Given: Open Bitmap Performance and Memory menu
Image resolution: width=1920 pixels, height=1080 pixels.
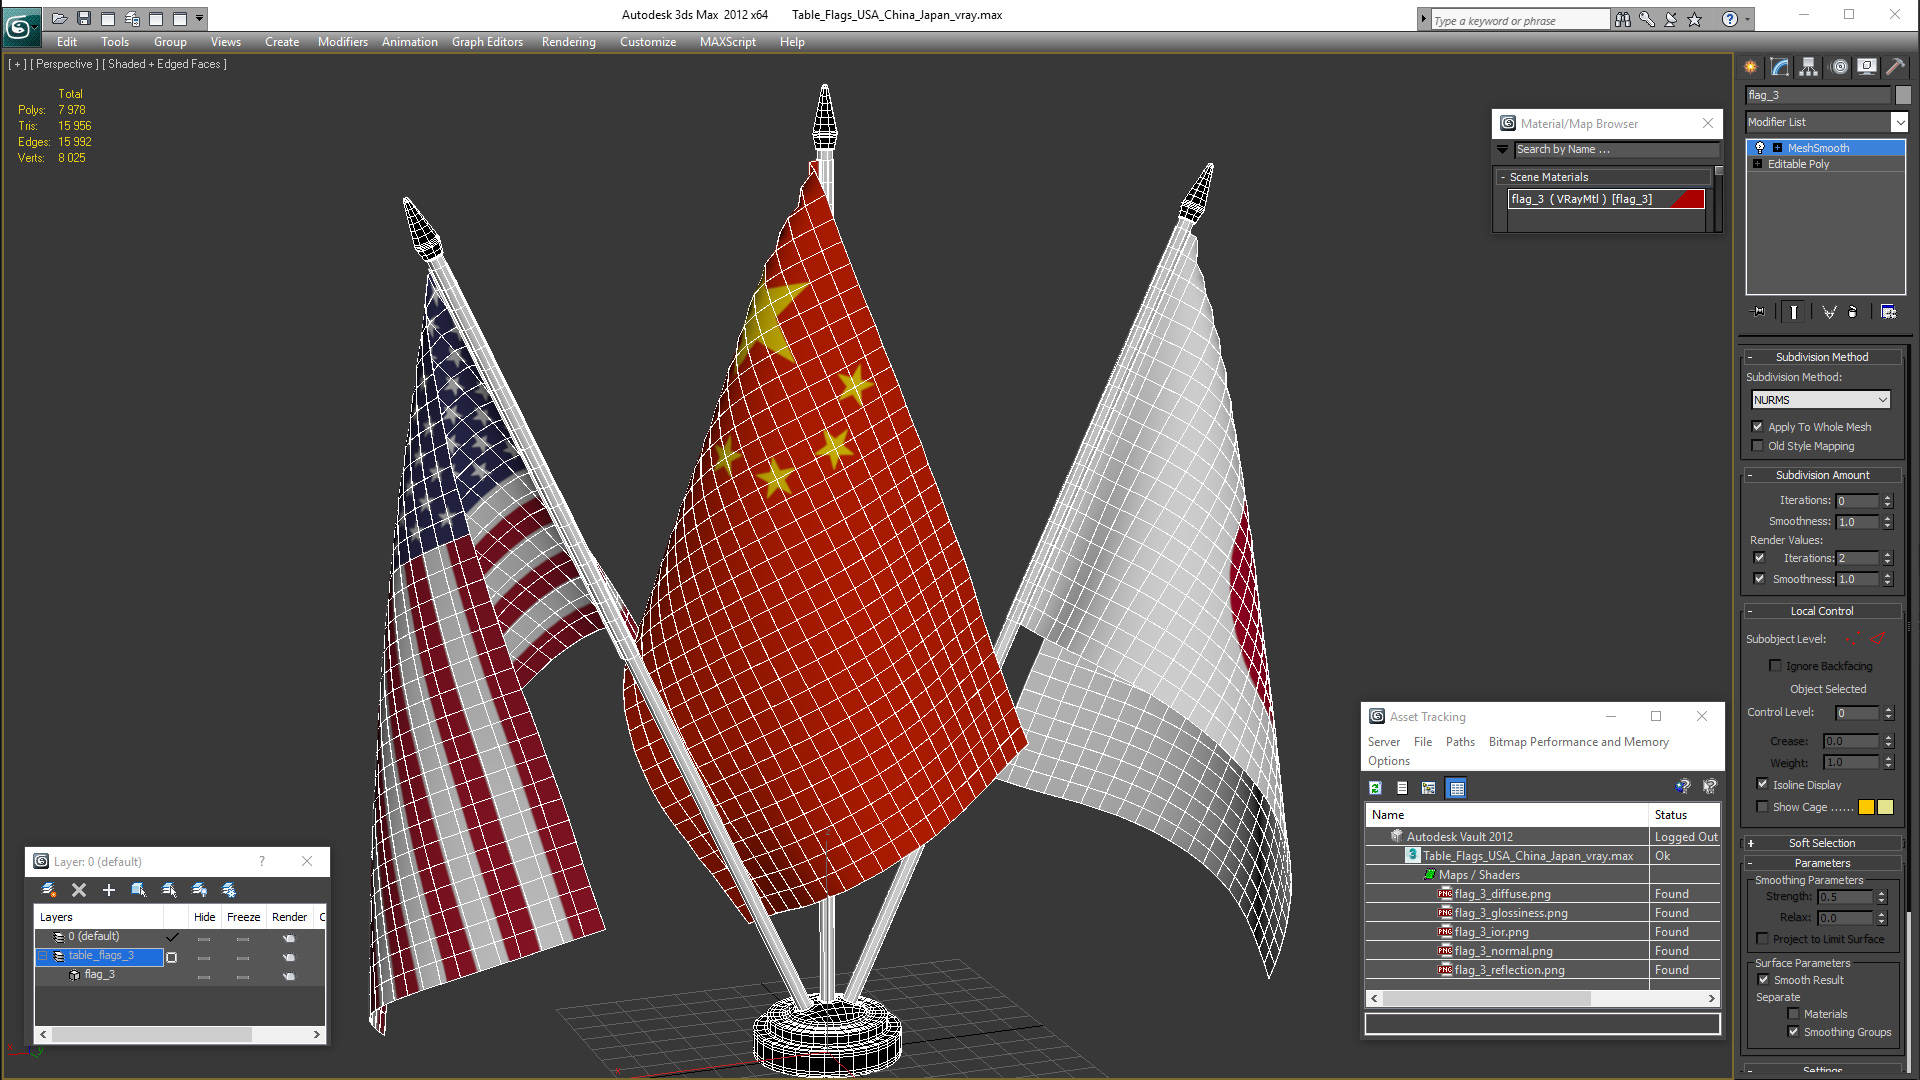Looking at the screenshot, I should point(1578,742).
